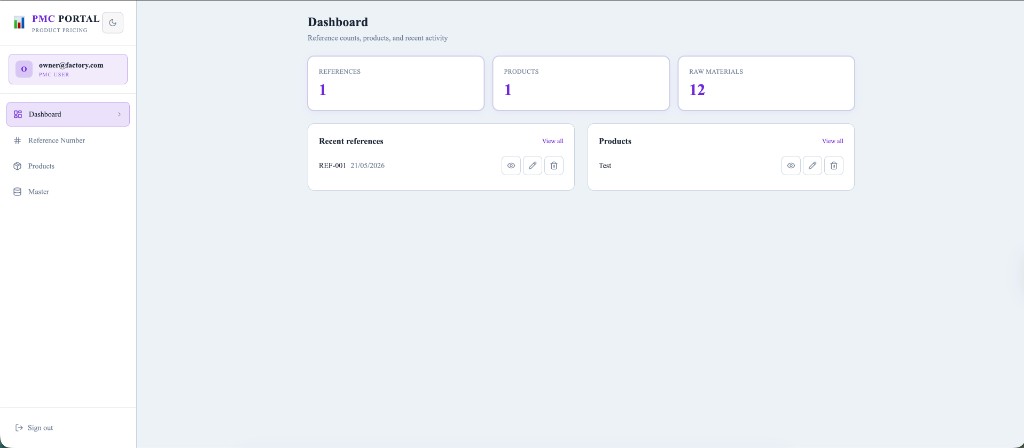This screenshot has width=1024, height=448.
Task: Click View all in Recent references
Action: point(552,141)
